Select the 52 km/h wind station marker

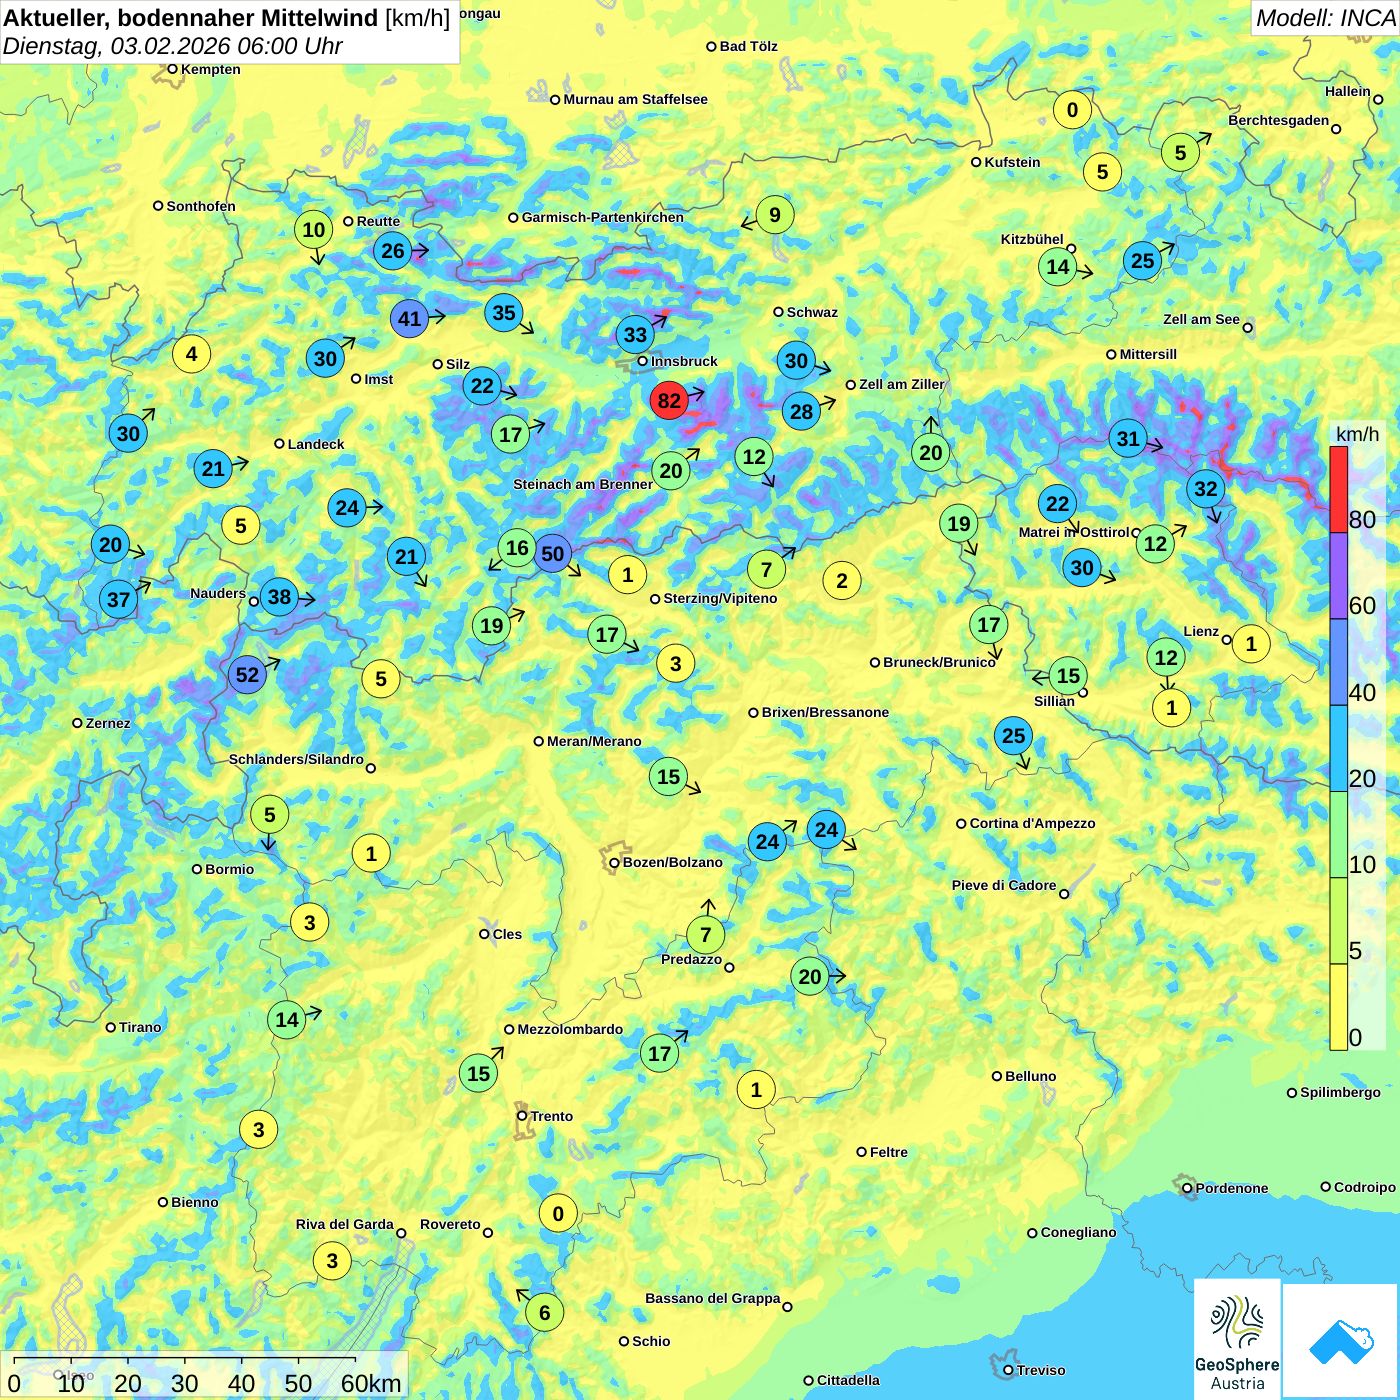247,675
